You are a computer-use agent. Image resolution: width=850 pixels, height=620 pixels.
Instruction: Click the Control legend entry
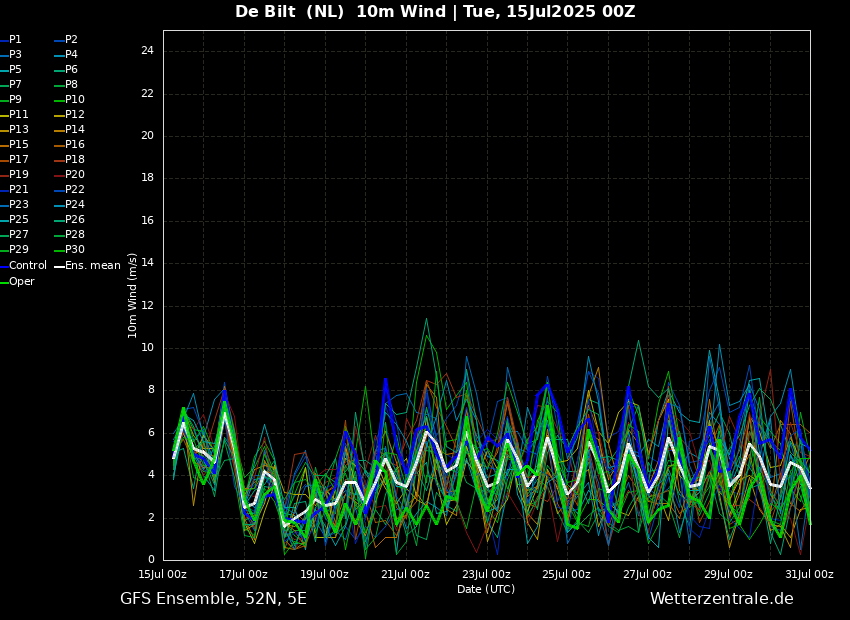point(24,266)
